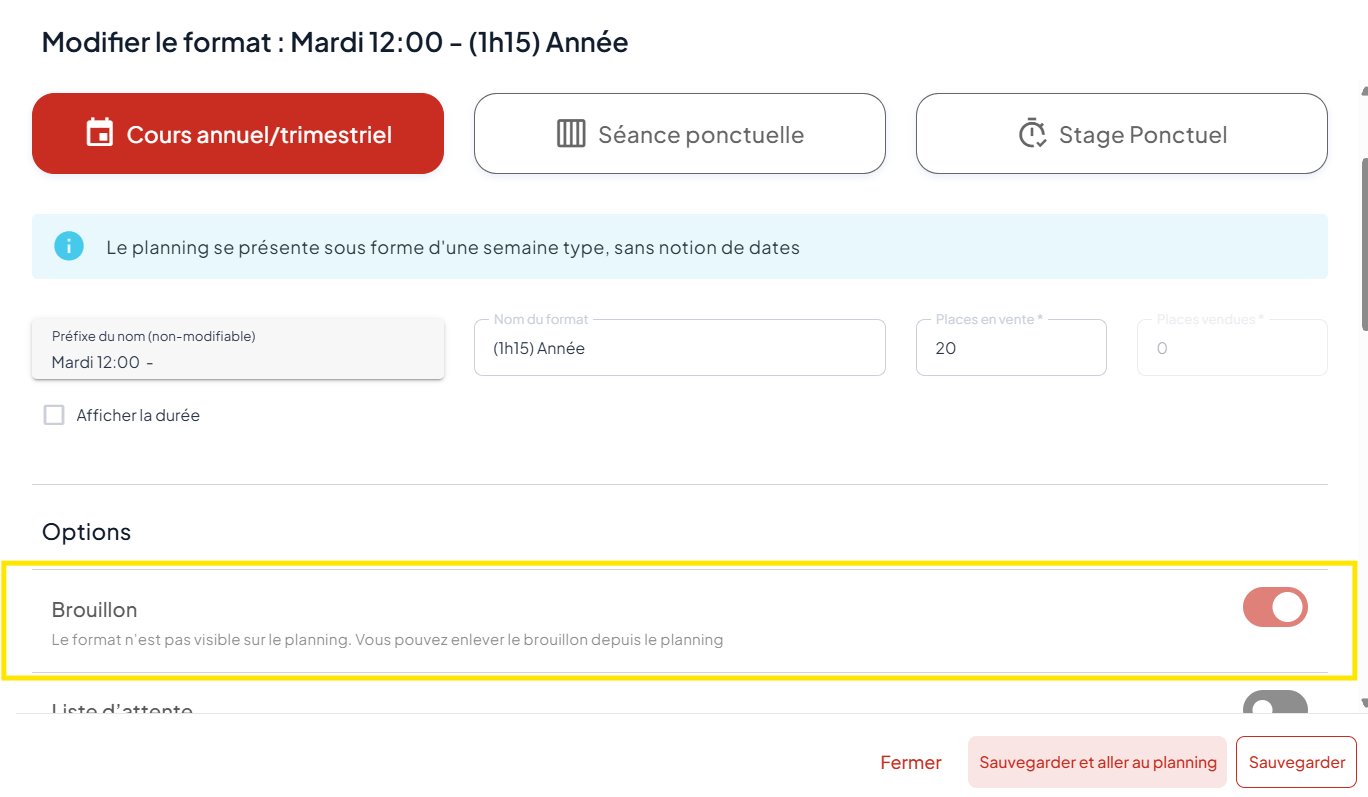Click the blue info icon in the banner
The width and height of the screenshot is (1368, 797).
tap(69, 246)
